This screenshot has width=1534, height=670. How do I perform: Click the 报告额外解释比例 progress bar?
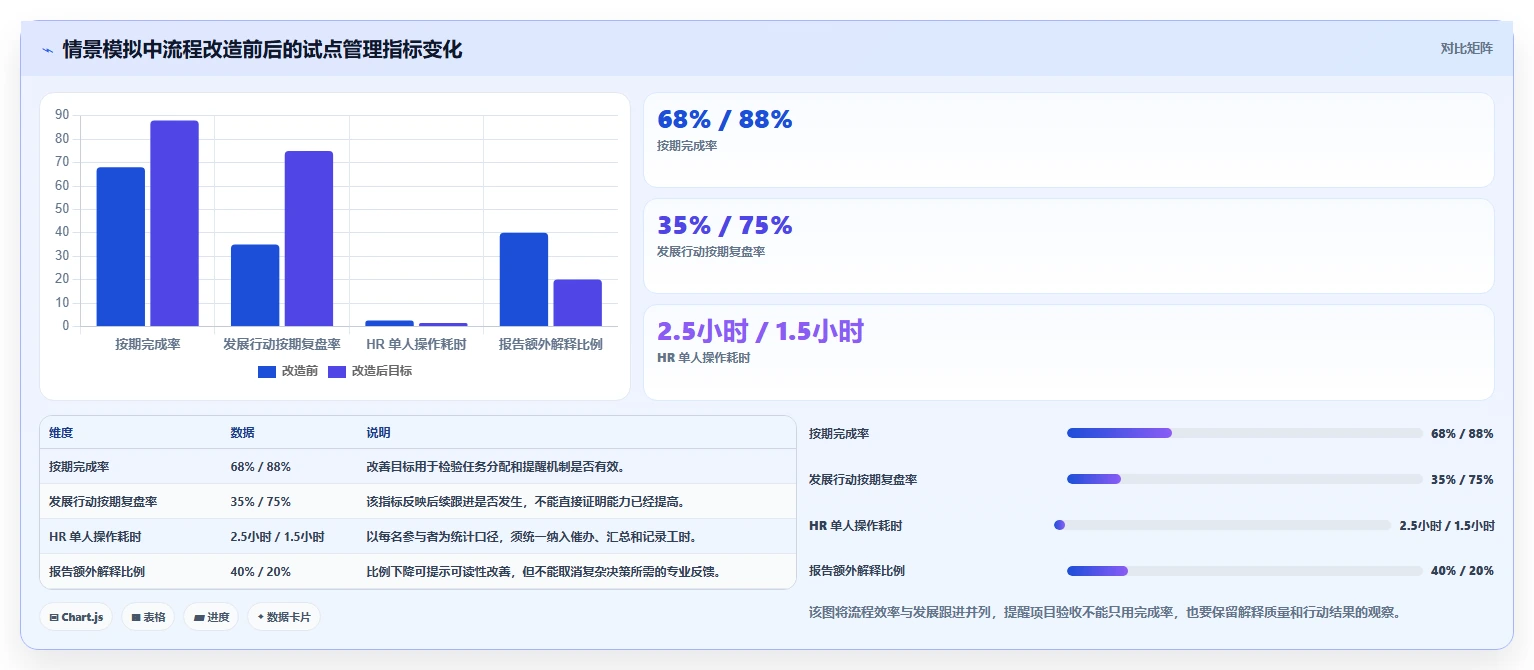[1245, 571]
